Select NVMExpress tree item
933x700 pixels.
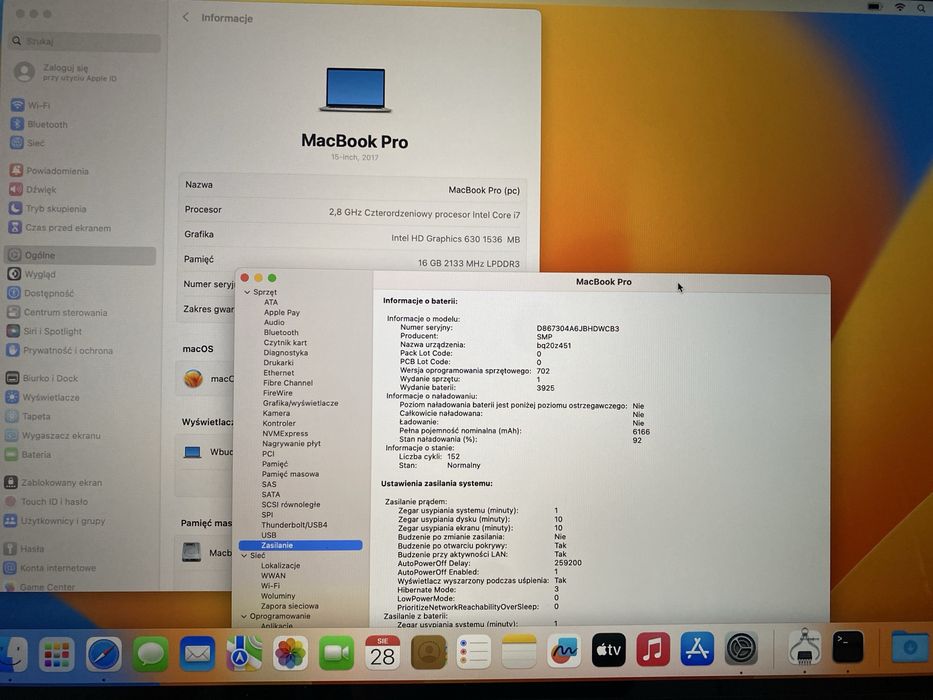tap(285, 433)
